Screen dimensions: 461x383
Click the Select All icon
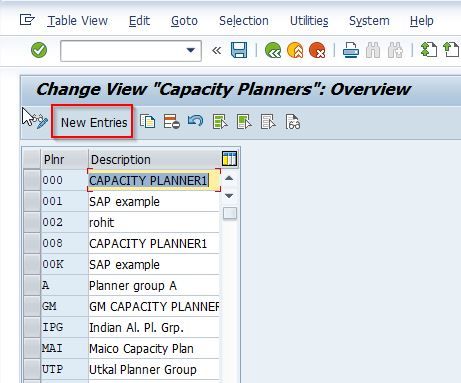point(220,122)
